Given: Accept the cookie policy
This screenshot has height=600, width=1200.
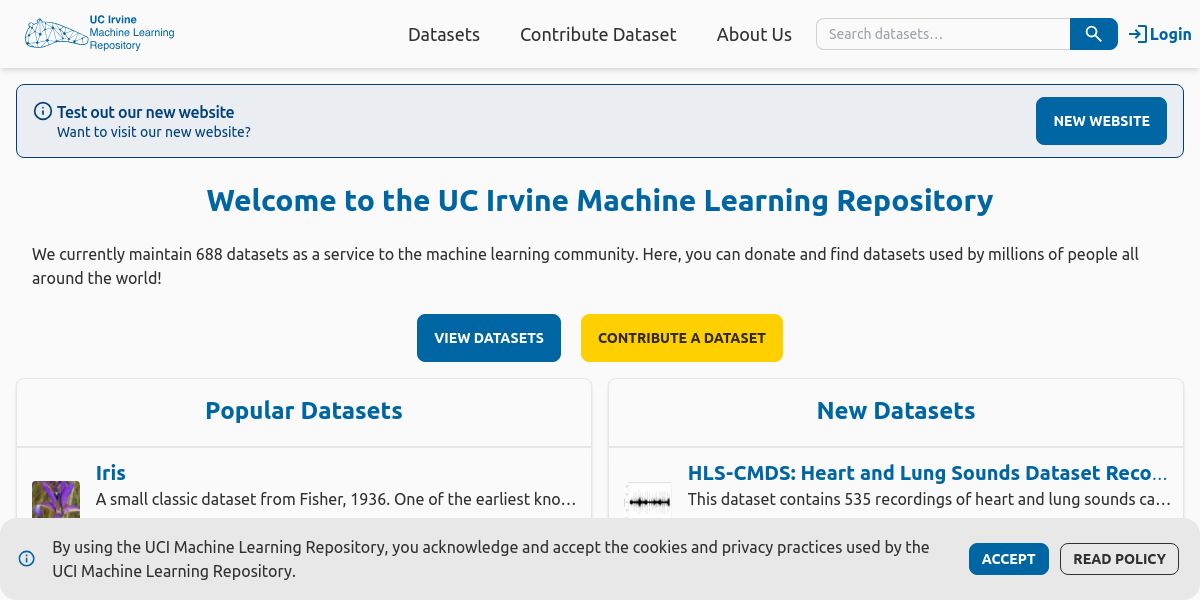Looking at the screenshot, I should click(x=1008, y=559).
